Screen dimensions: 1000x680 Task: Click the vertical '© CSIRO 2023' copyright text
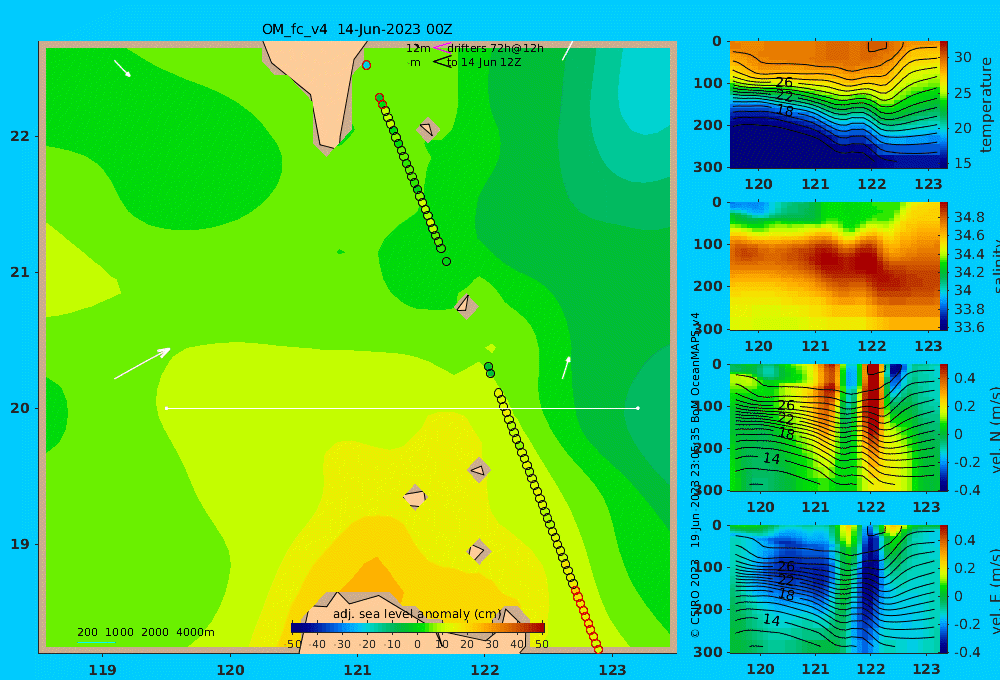[x=695, y=598]
